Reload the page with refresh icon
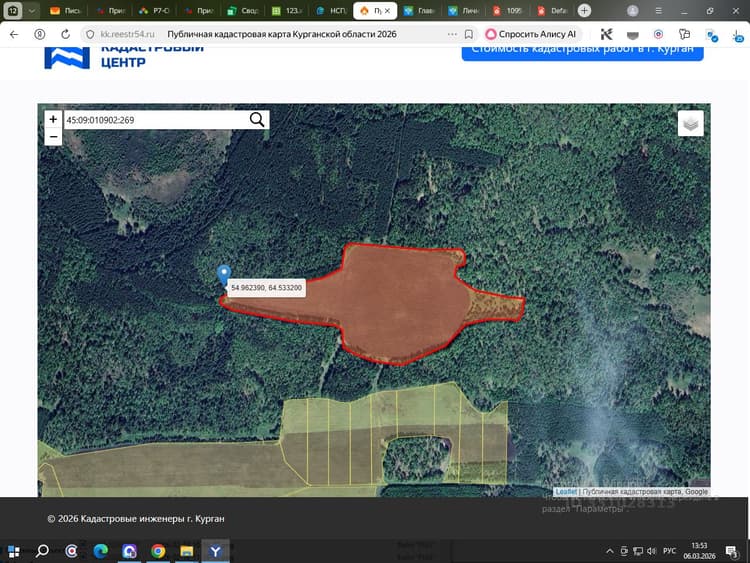750x563 pixels. (x=66, y=34)
